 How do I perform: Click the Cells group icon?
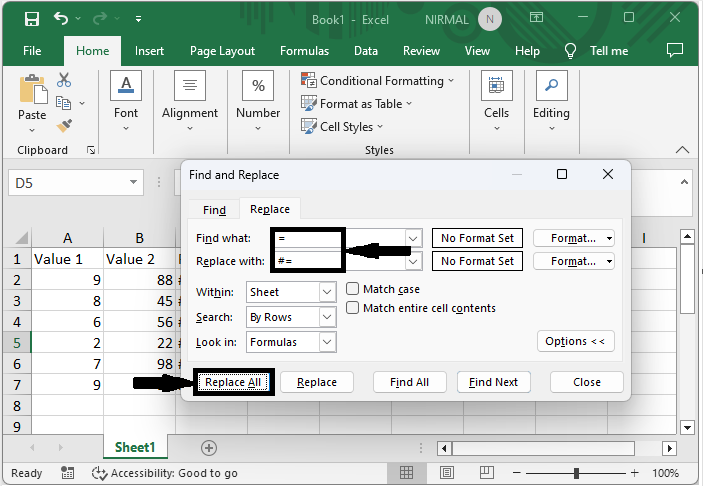[497, 87]
